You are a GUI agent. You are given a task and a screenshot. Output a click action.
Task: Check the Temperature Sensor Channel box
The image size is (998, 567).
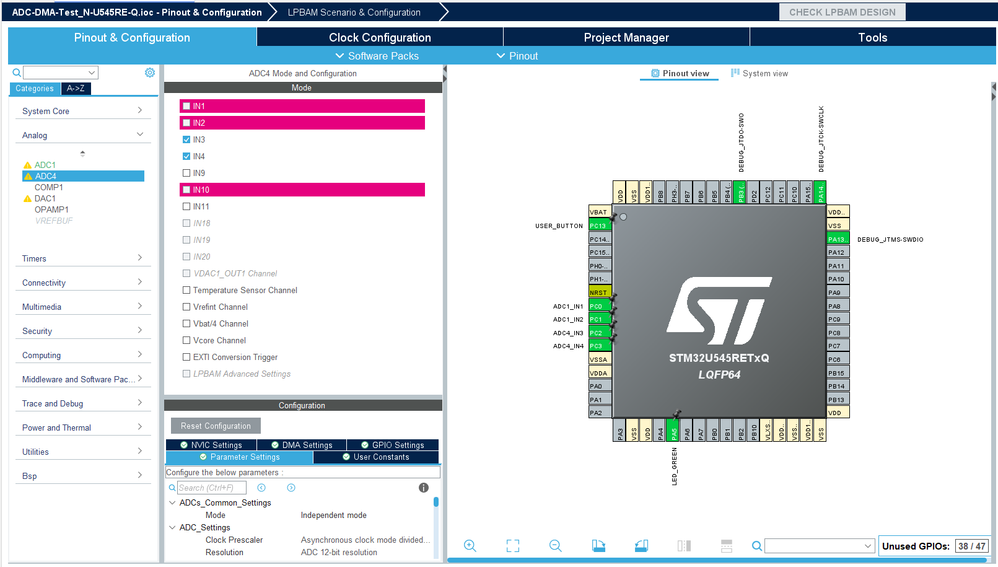click(x=186, y=290)
